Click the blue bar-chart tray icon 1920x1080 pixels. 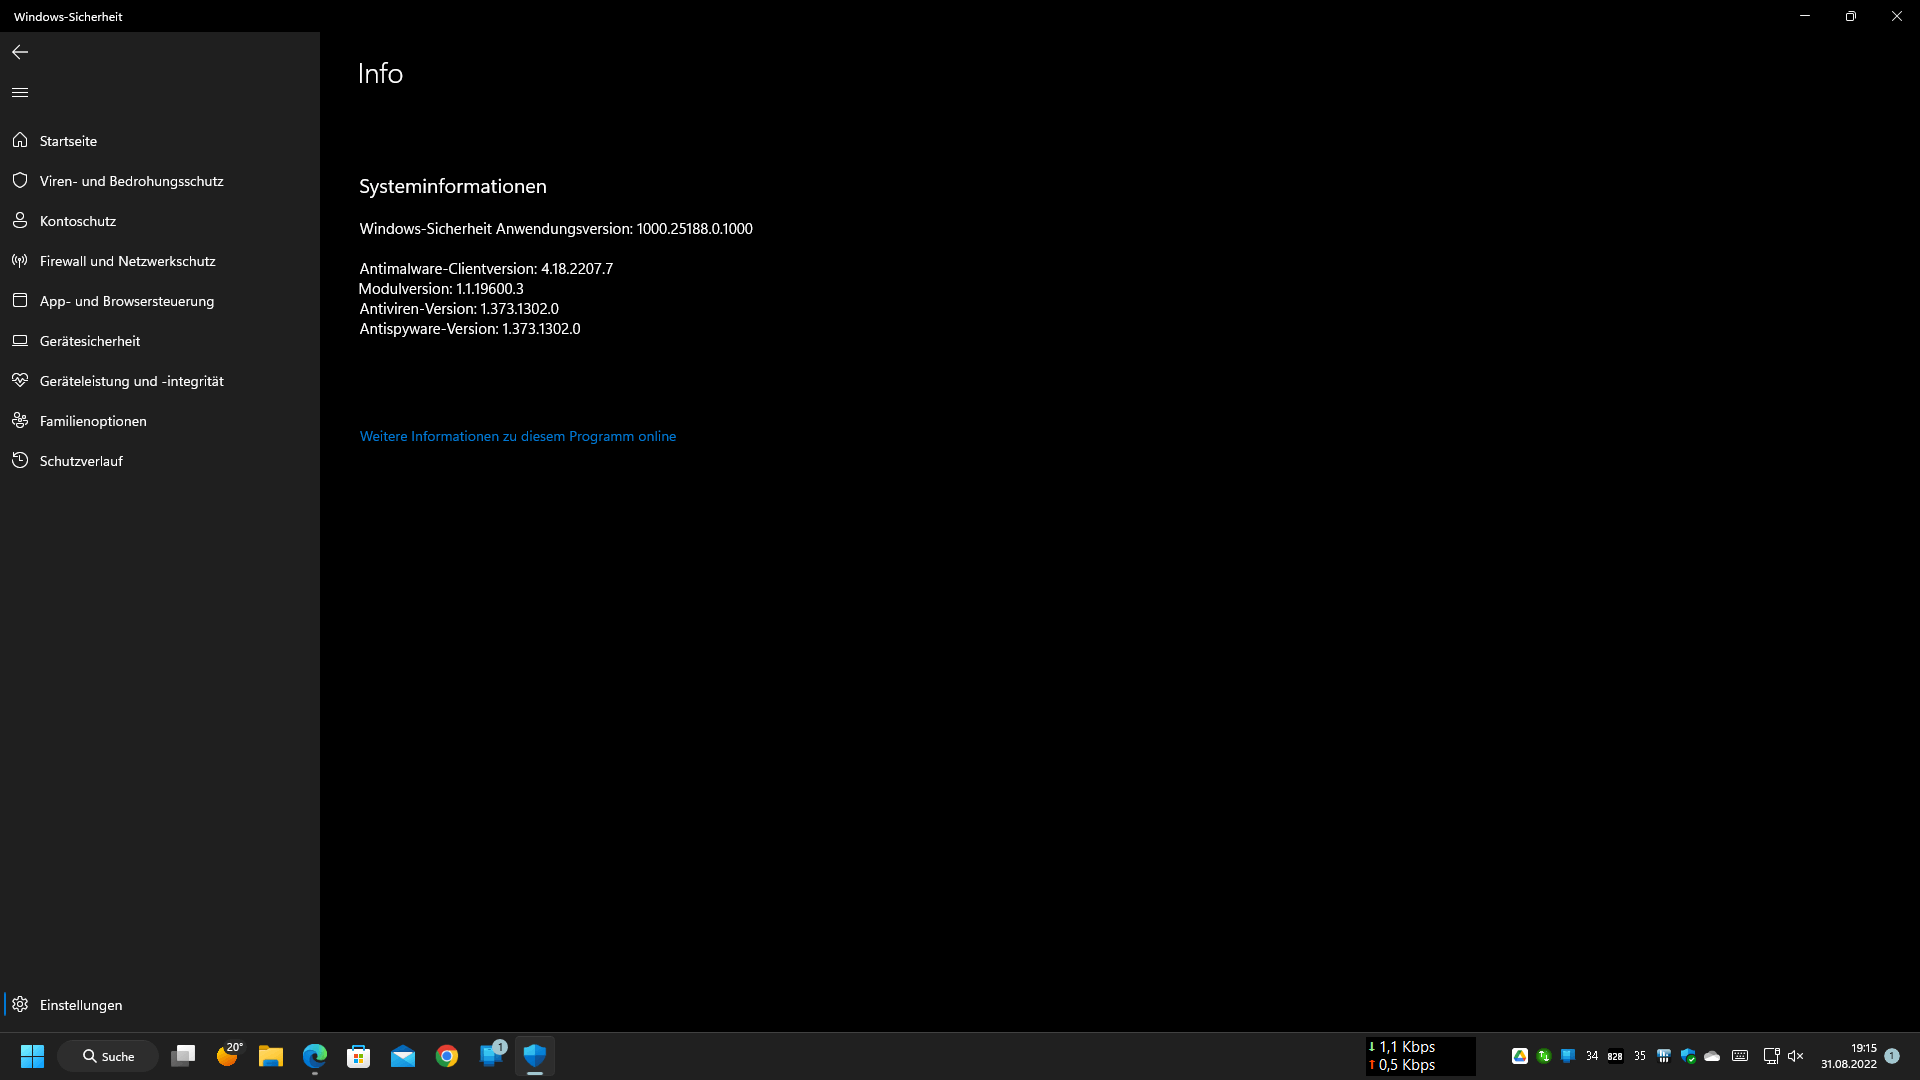click(x=1664, y=1056)
